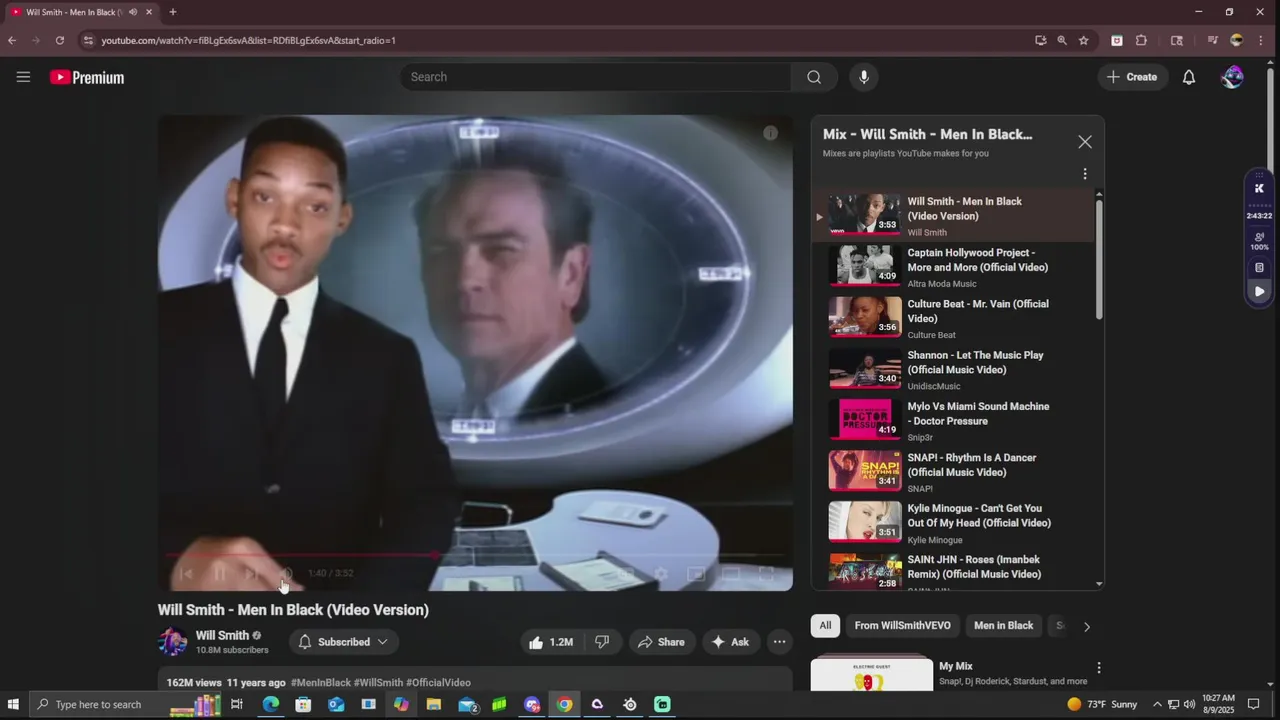Screen dimensions: 1280x720
Task: Dislike the Men In Black video
Action: [x=602, y=642]
